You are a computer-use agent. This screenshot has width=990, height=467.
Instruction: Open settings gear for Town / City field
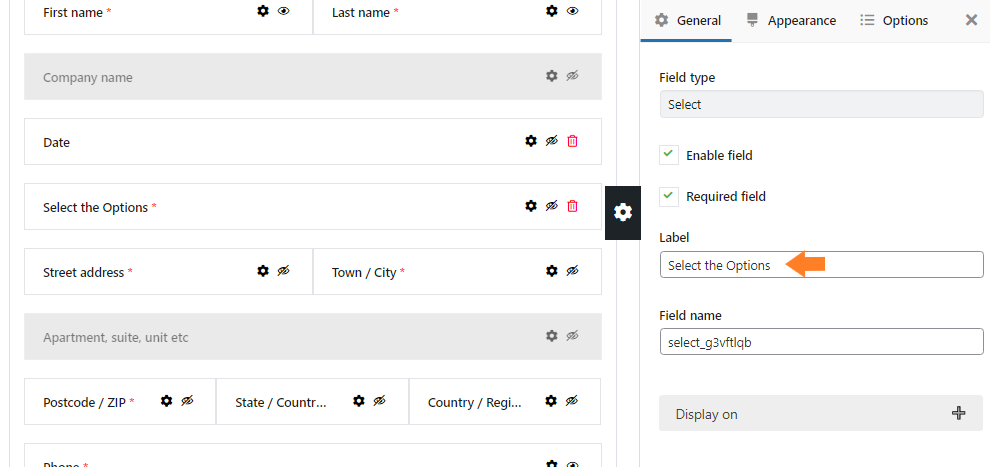pos(552,271)
